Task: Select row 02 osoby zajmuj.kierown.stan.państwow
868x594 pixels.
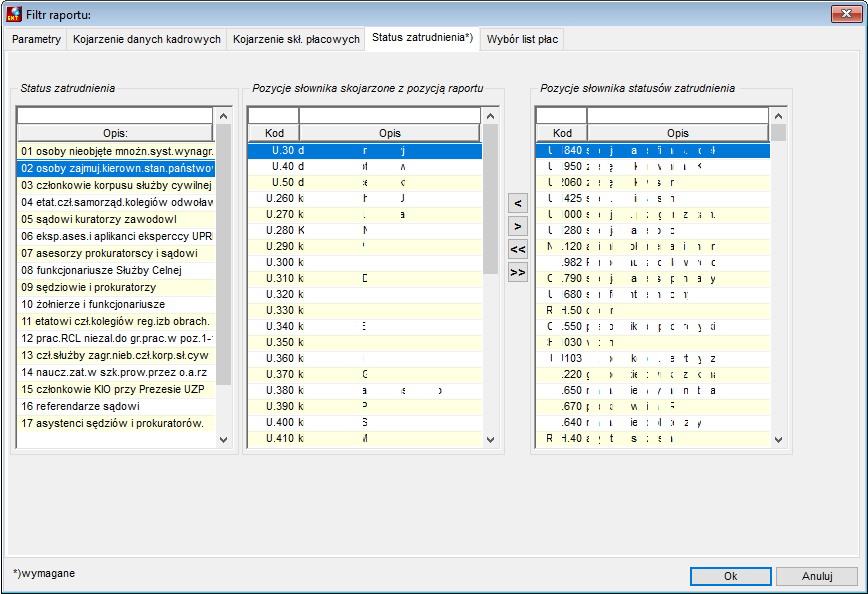Action: (x=116, y=168)
